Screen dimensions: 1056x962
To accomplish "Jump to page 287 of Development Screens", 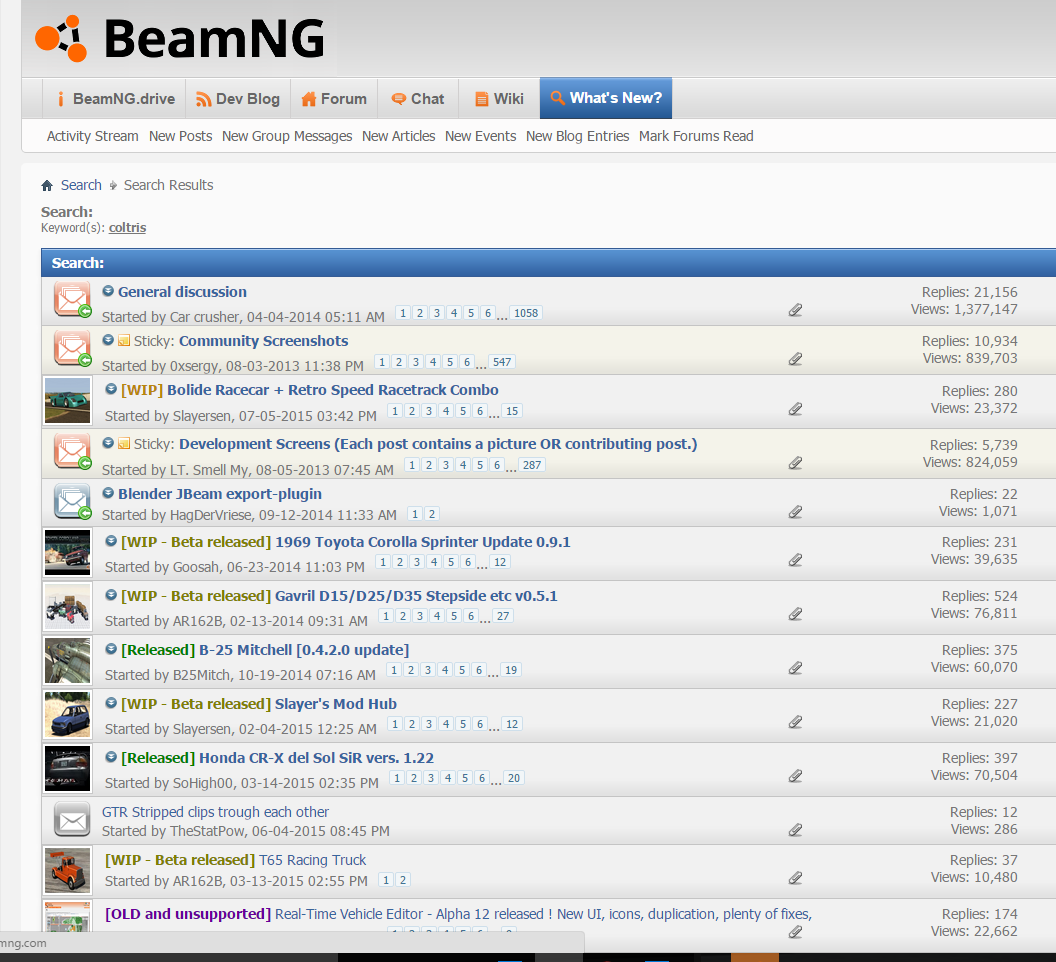I will click(532, 465).
